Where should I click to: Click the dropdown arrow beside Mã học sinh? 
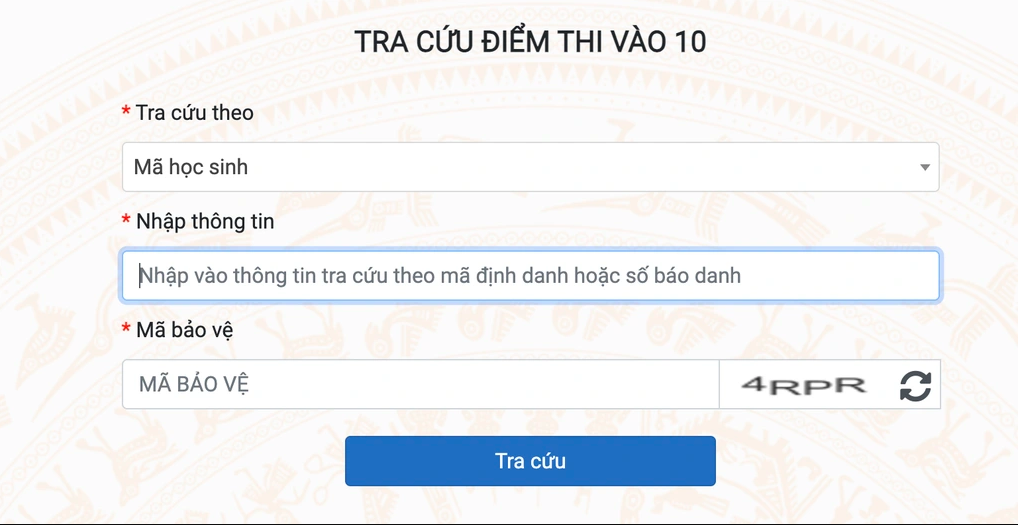(x=925, y=168)
